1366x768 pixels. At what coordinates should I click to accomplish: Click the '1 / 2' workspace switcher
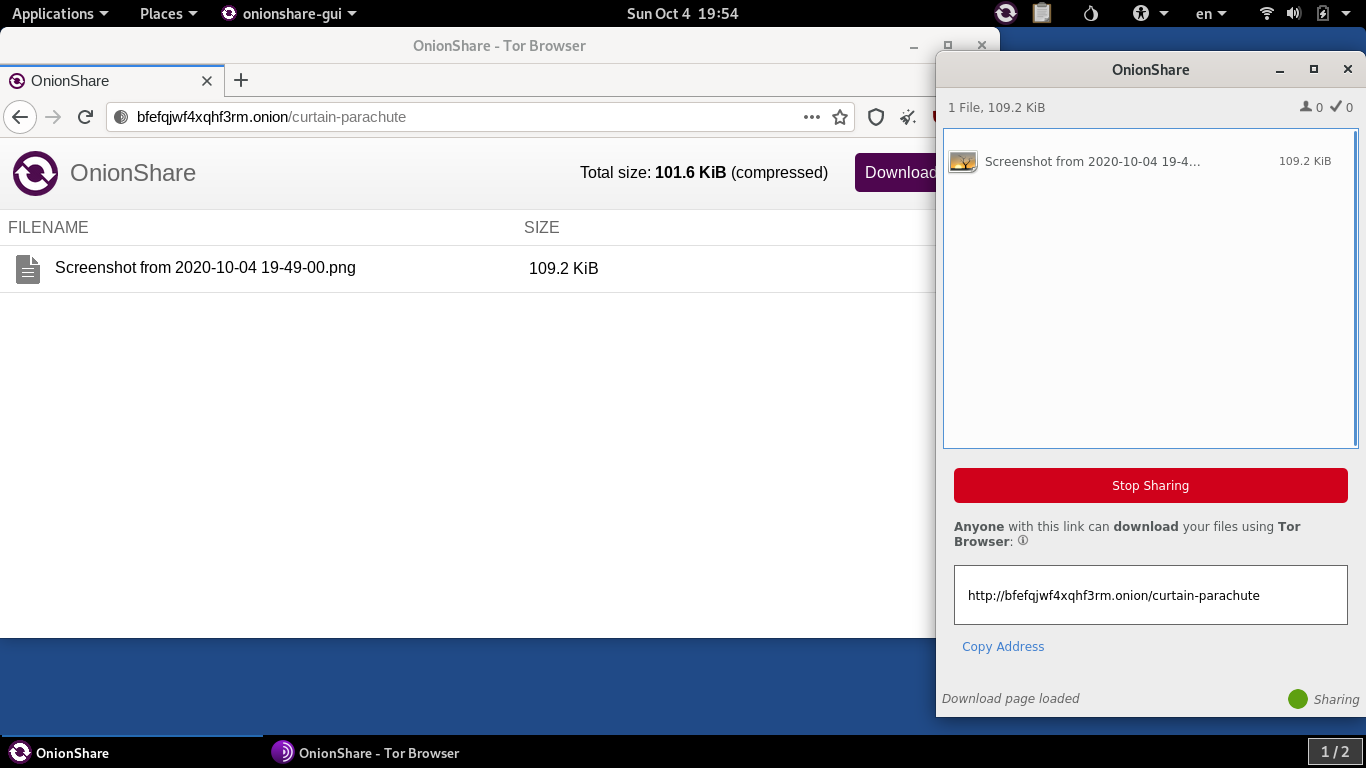pyautogui.click(x=1335, y=752)
